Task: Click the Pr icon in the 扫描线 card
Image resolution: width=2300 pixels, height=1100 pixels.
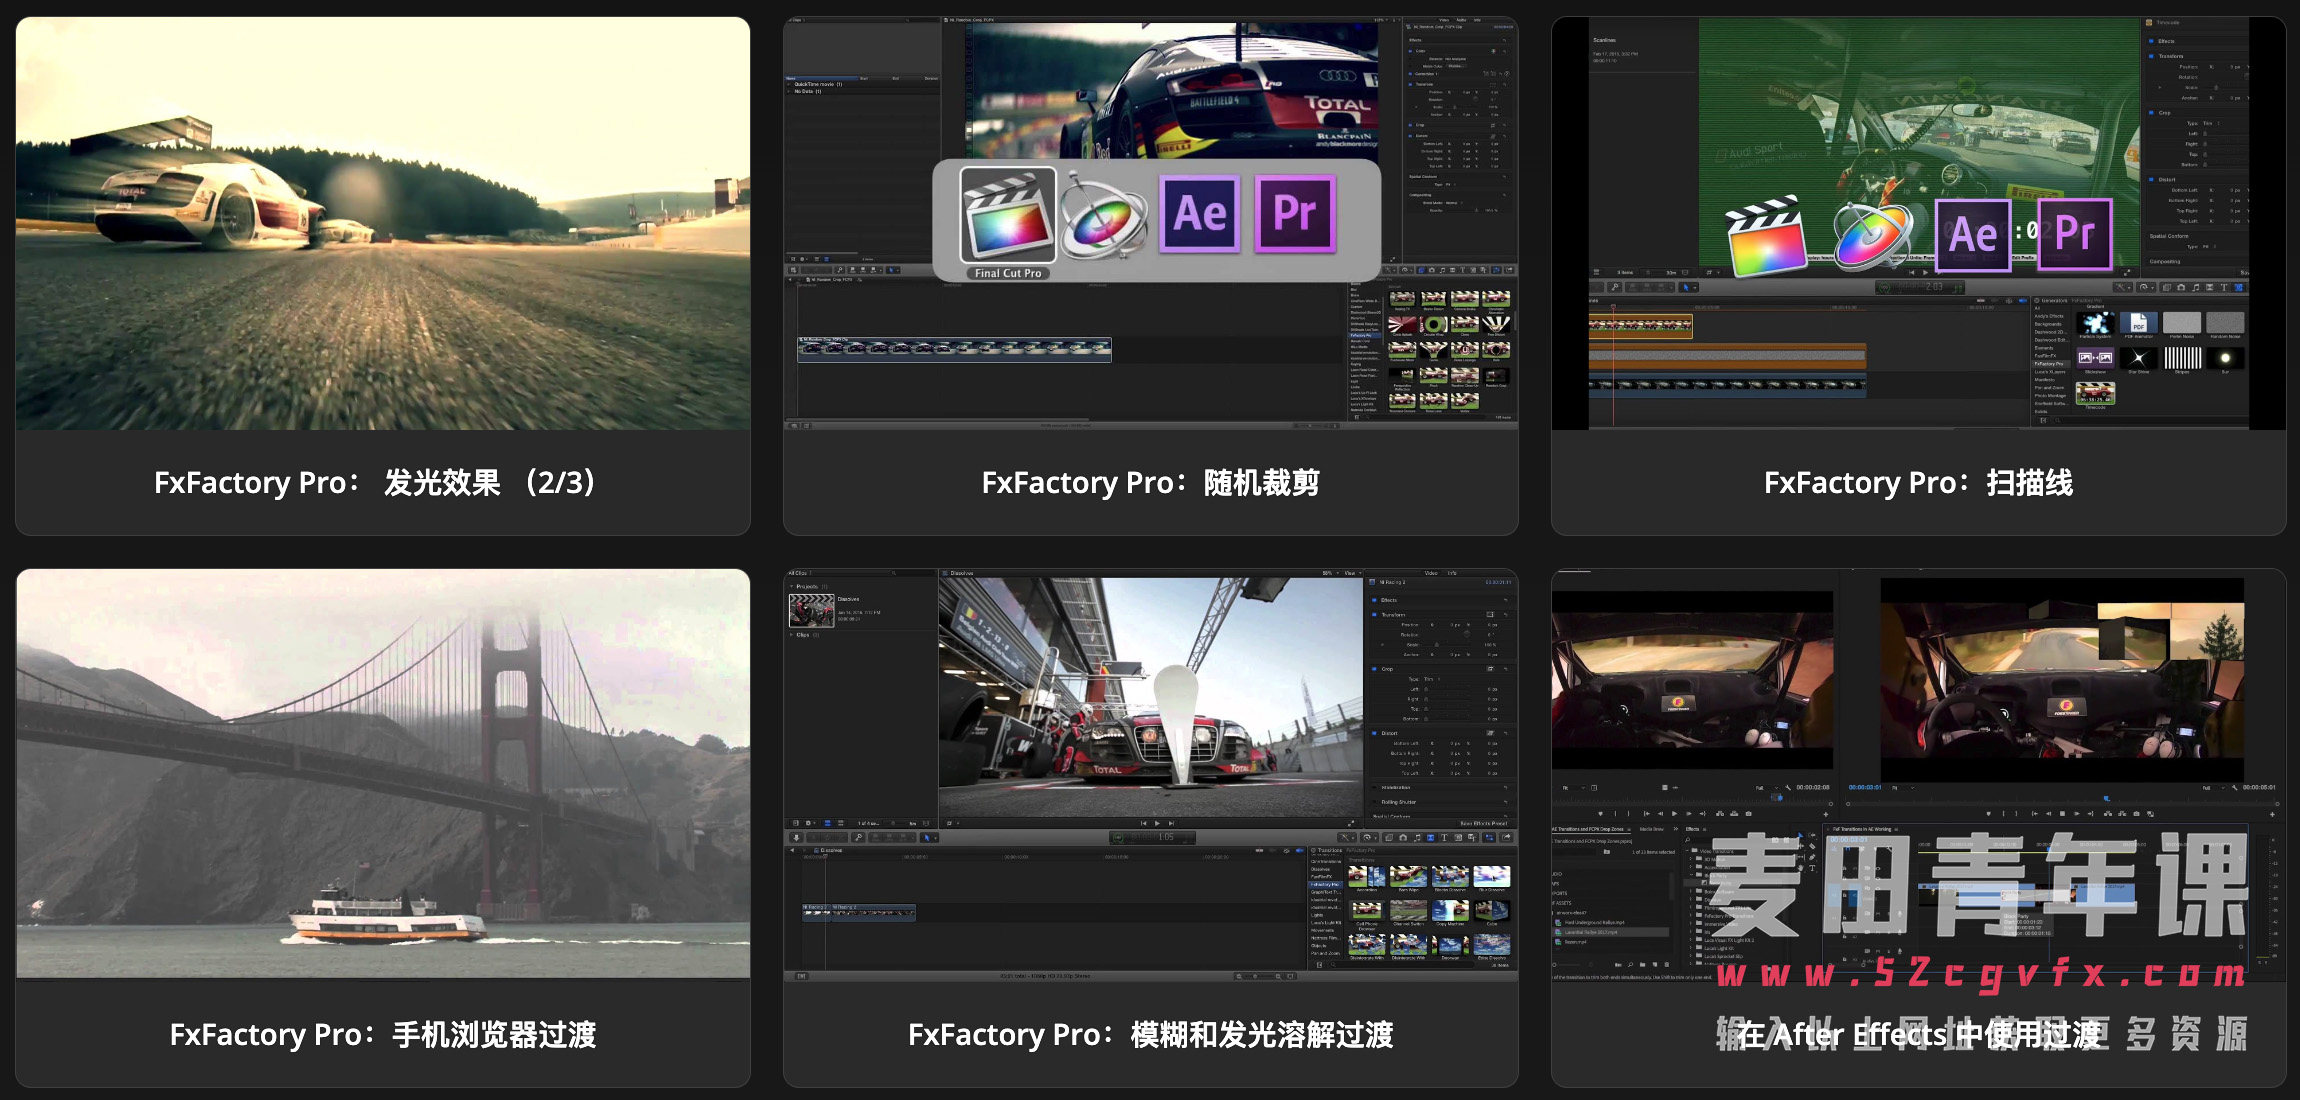Action: click(2075, 235)
